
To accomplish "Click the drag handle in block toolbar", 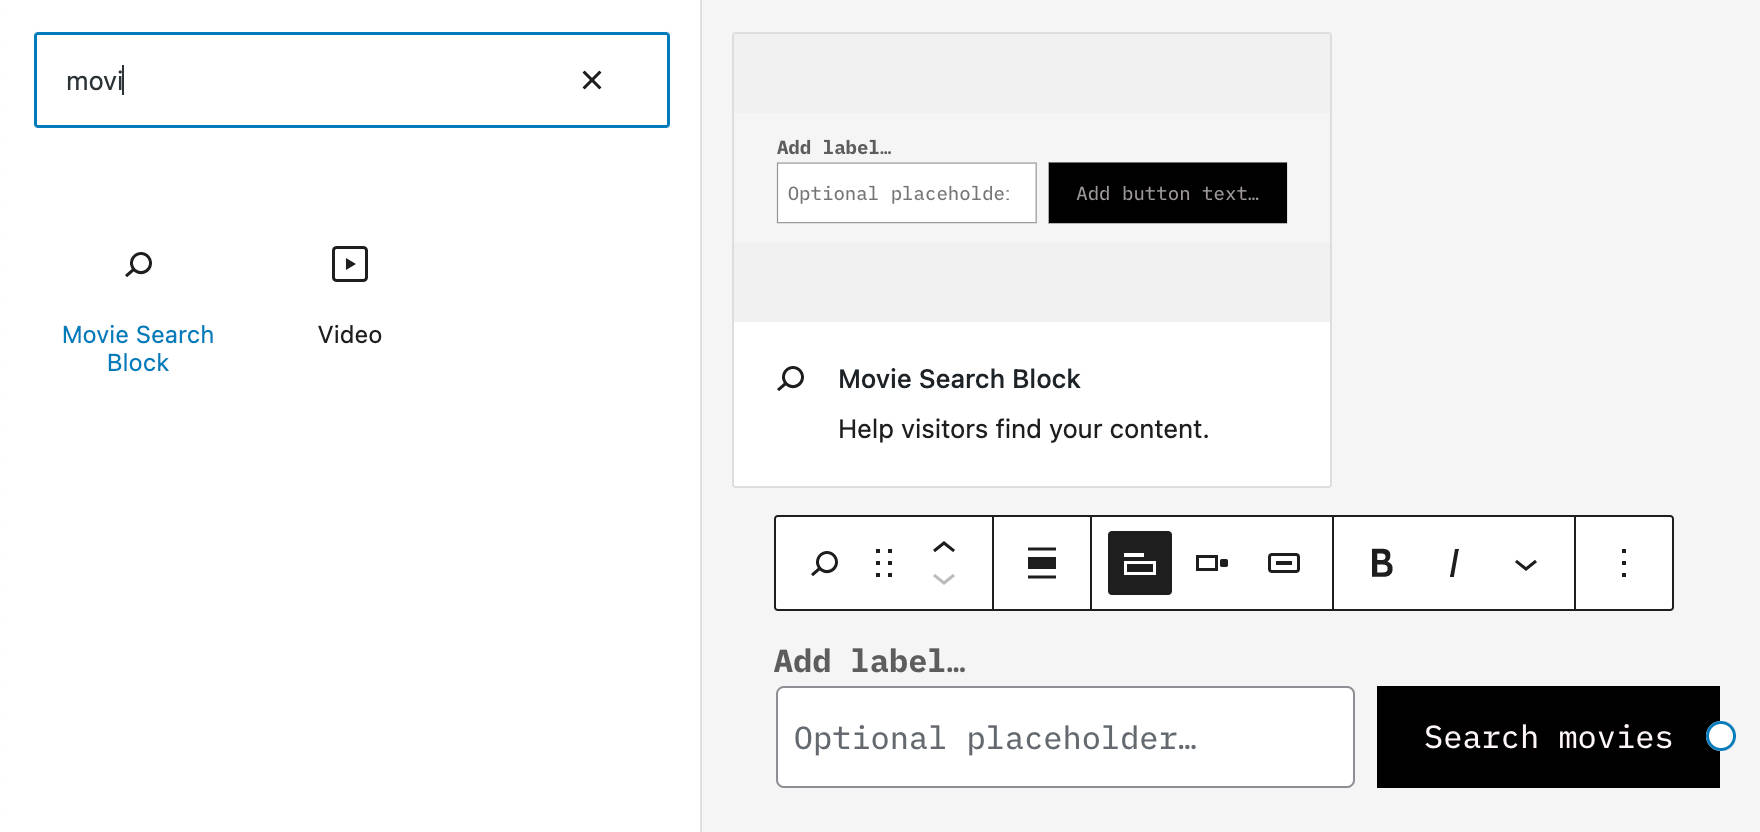I will coord(884,563).
